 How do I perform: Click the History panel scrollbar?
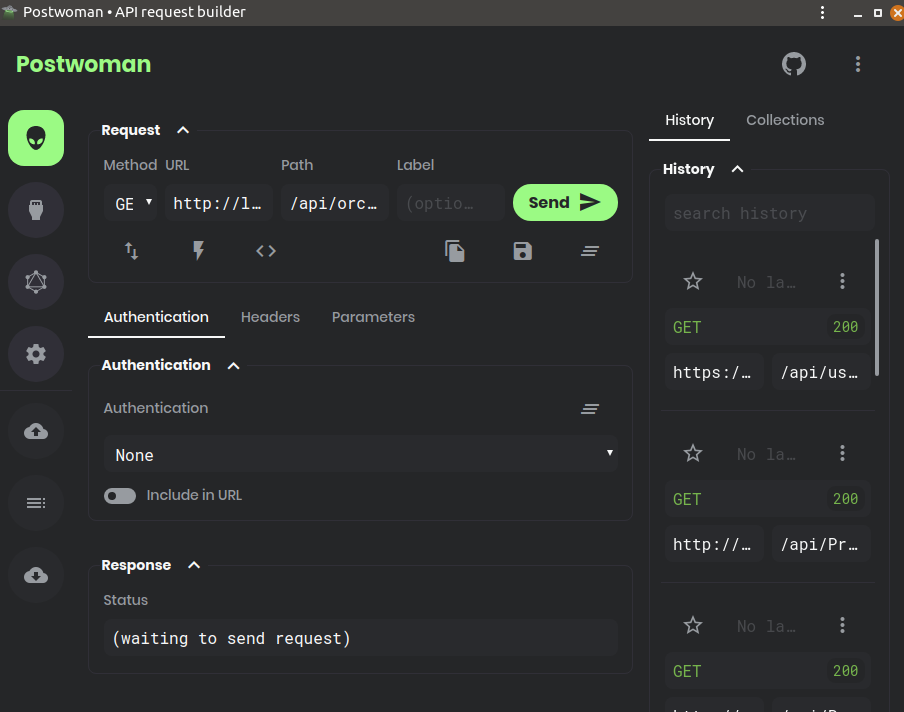click(x=877, y=308)
